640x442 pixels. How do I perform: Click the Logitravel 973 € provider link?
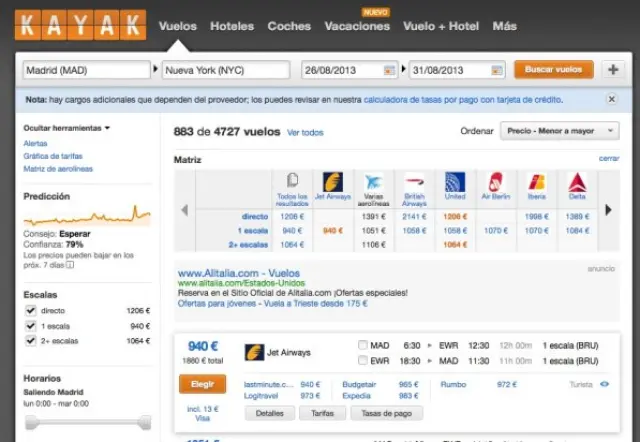282,396
